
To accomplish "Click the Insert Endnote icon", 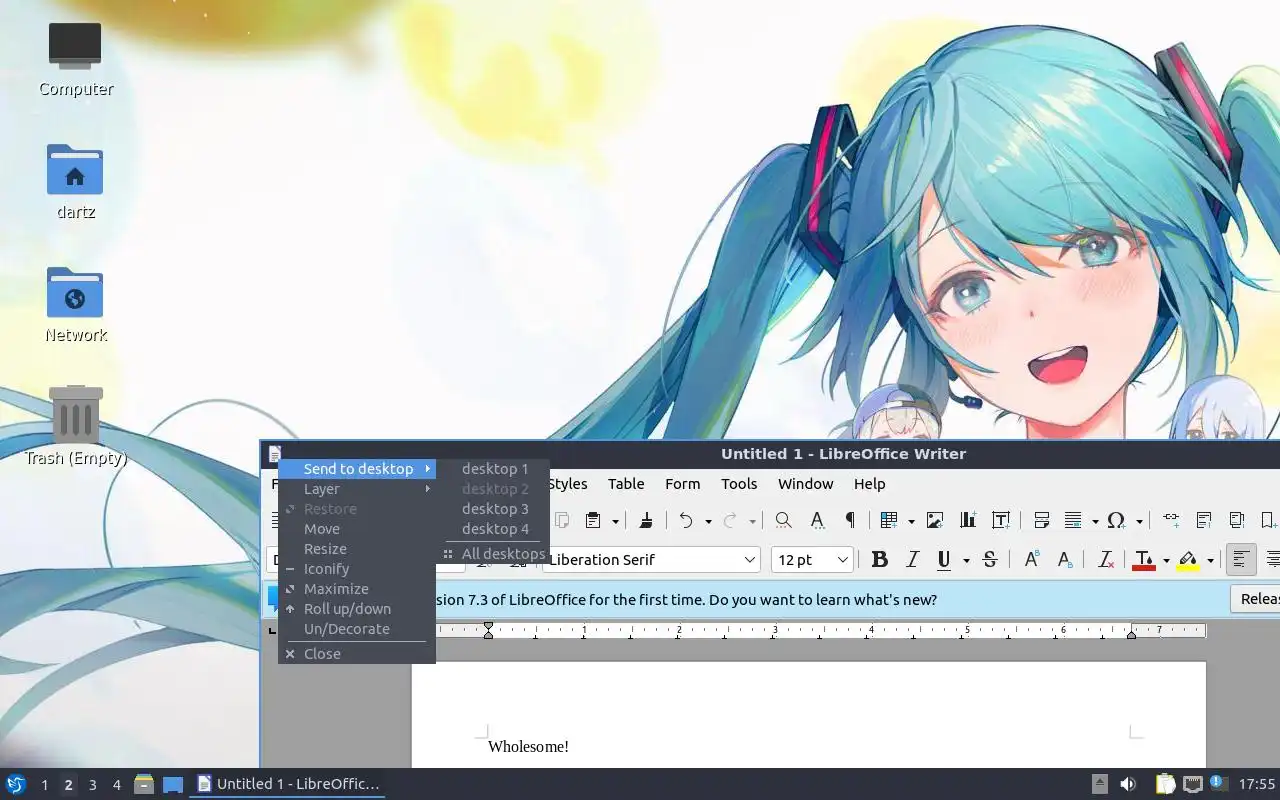I will point(1237,520).
